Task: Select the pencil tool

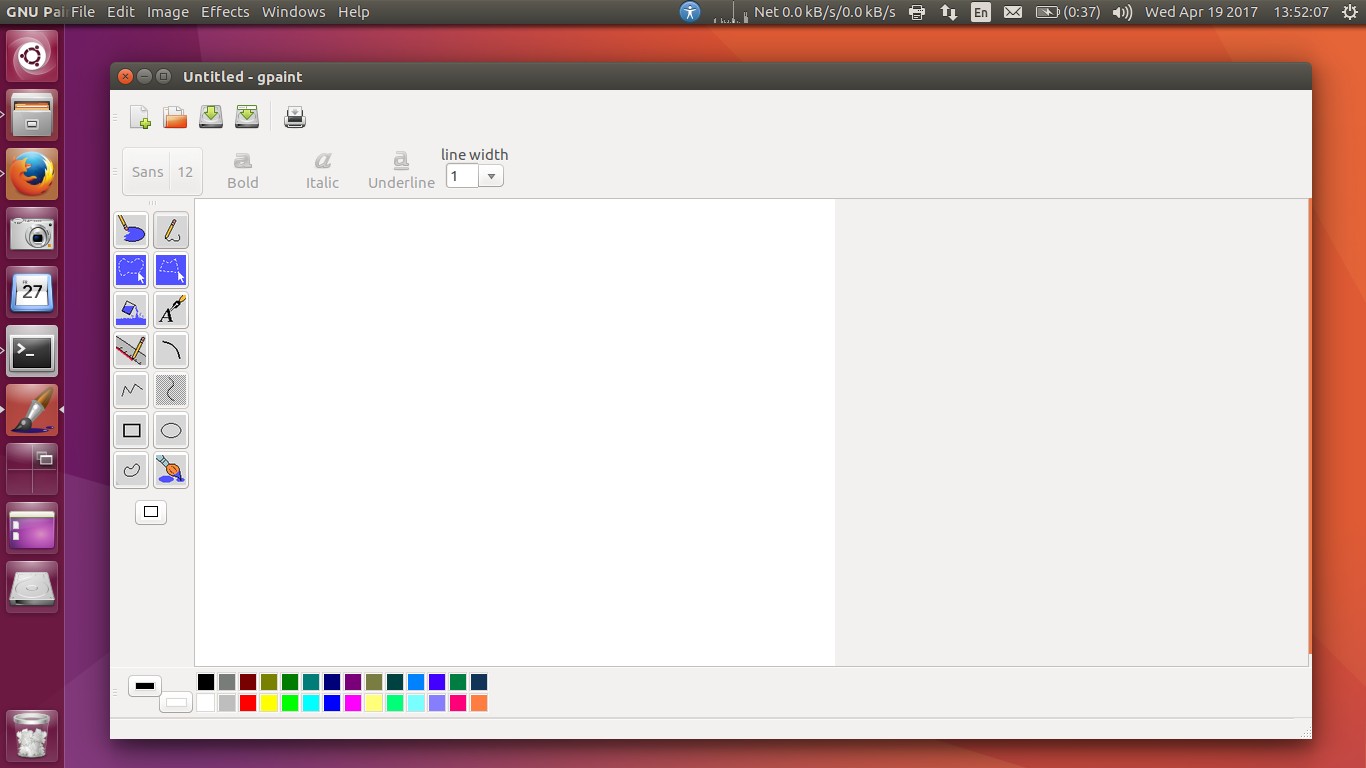Action: click(x=171, y=230)
